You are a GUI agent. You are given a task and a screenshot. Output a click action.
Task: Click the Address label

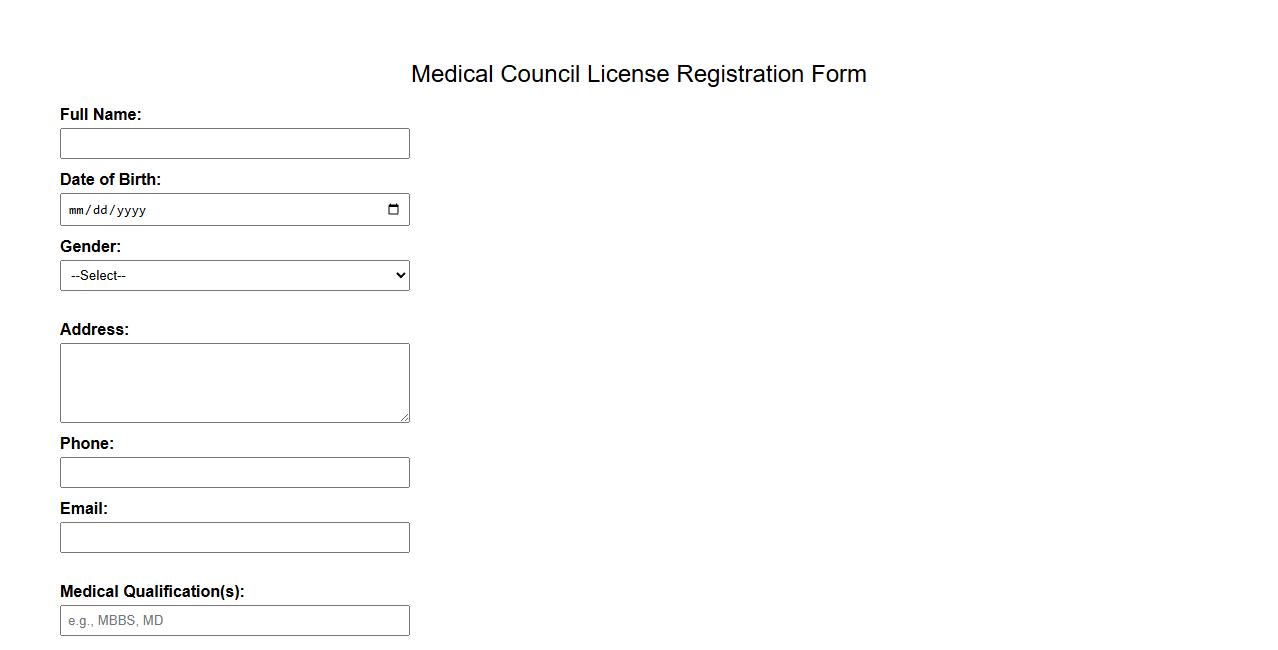pyautogui.click(x=95, y=329)
